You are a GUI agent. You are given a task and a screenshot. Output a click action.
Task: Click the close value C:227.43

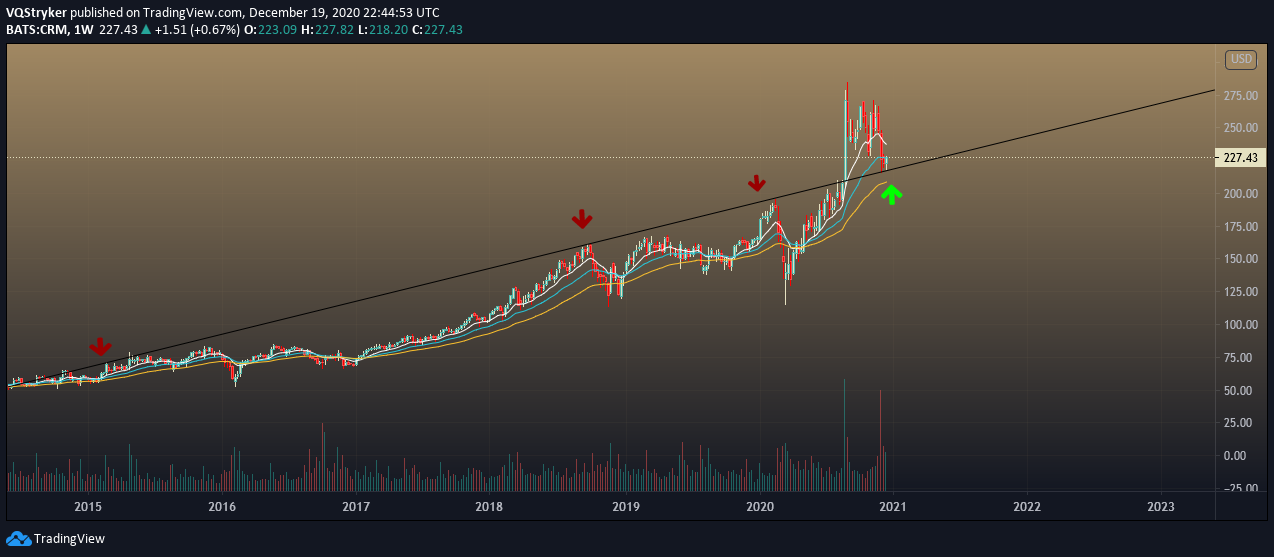437,29
